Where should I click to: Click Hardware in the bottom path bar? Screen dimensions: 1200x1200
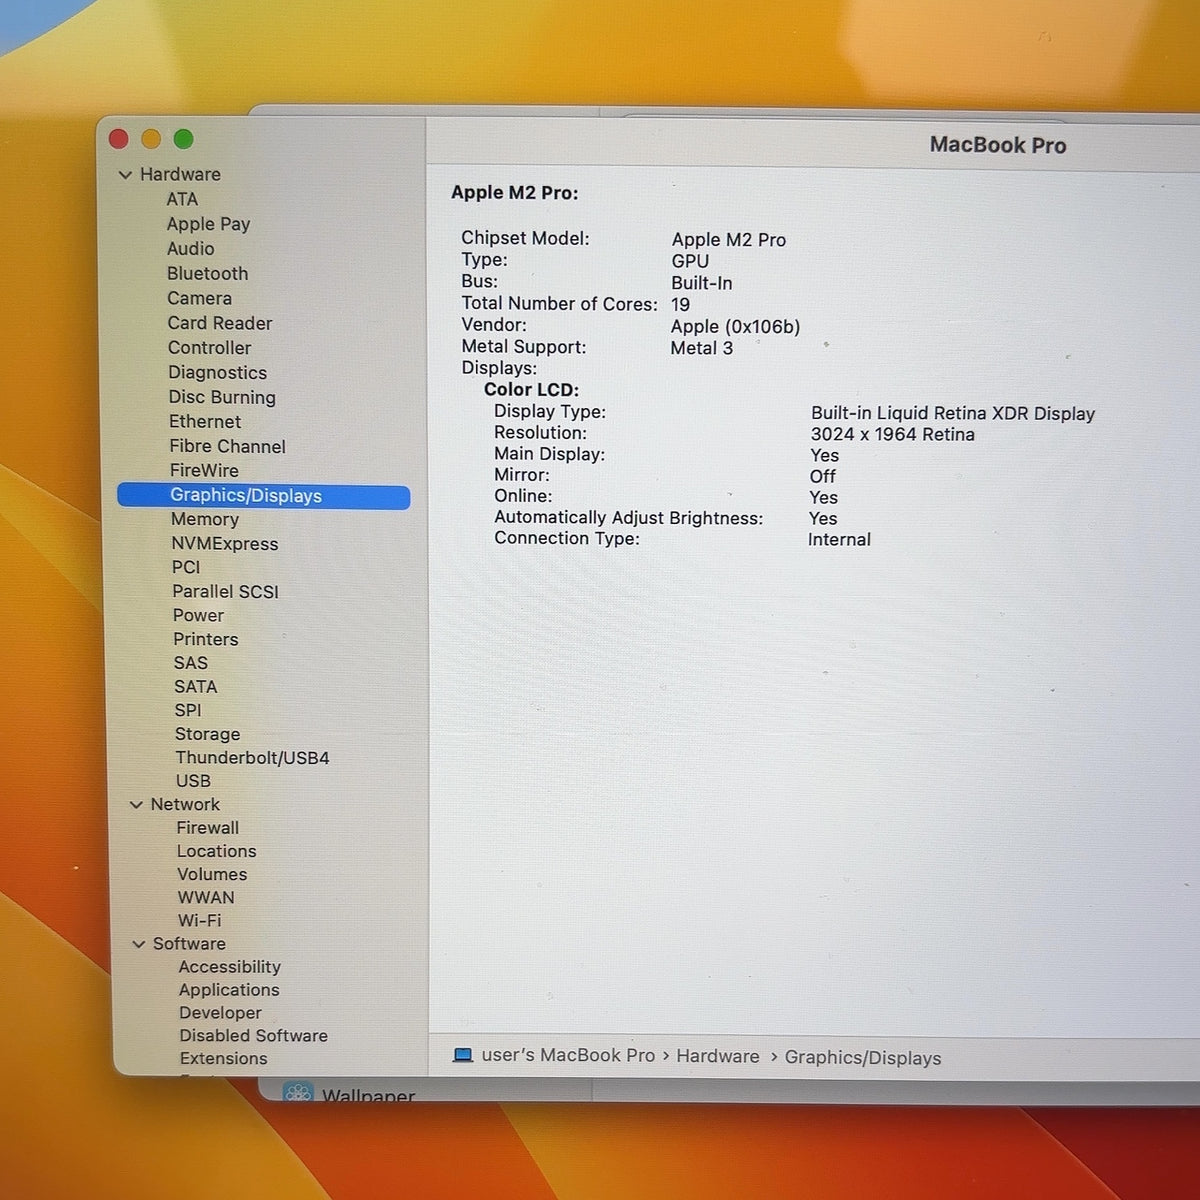pyautogui.click(x=718, y=1056)
